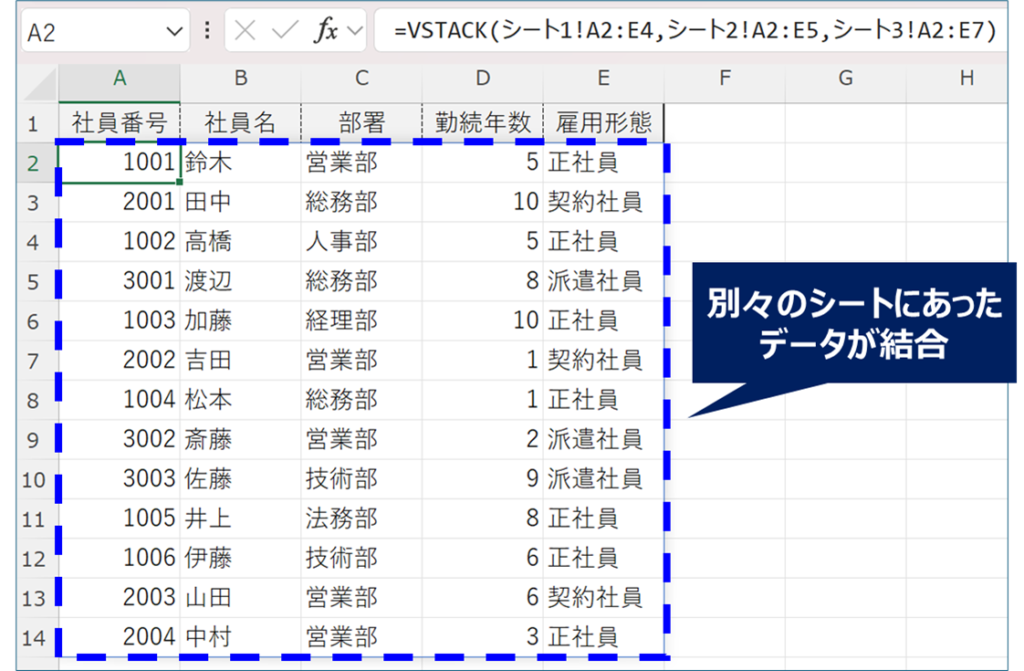
Task: Click the 派遣社員 cell in row 10
Action: pyautogui.click(x=602, y=479)
